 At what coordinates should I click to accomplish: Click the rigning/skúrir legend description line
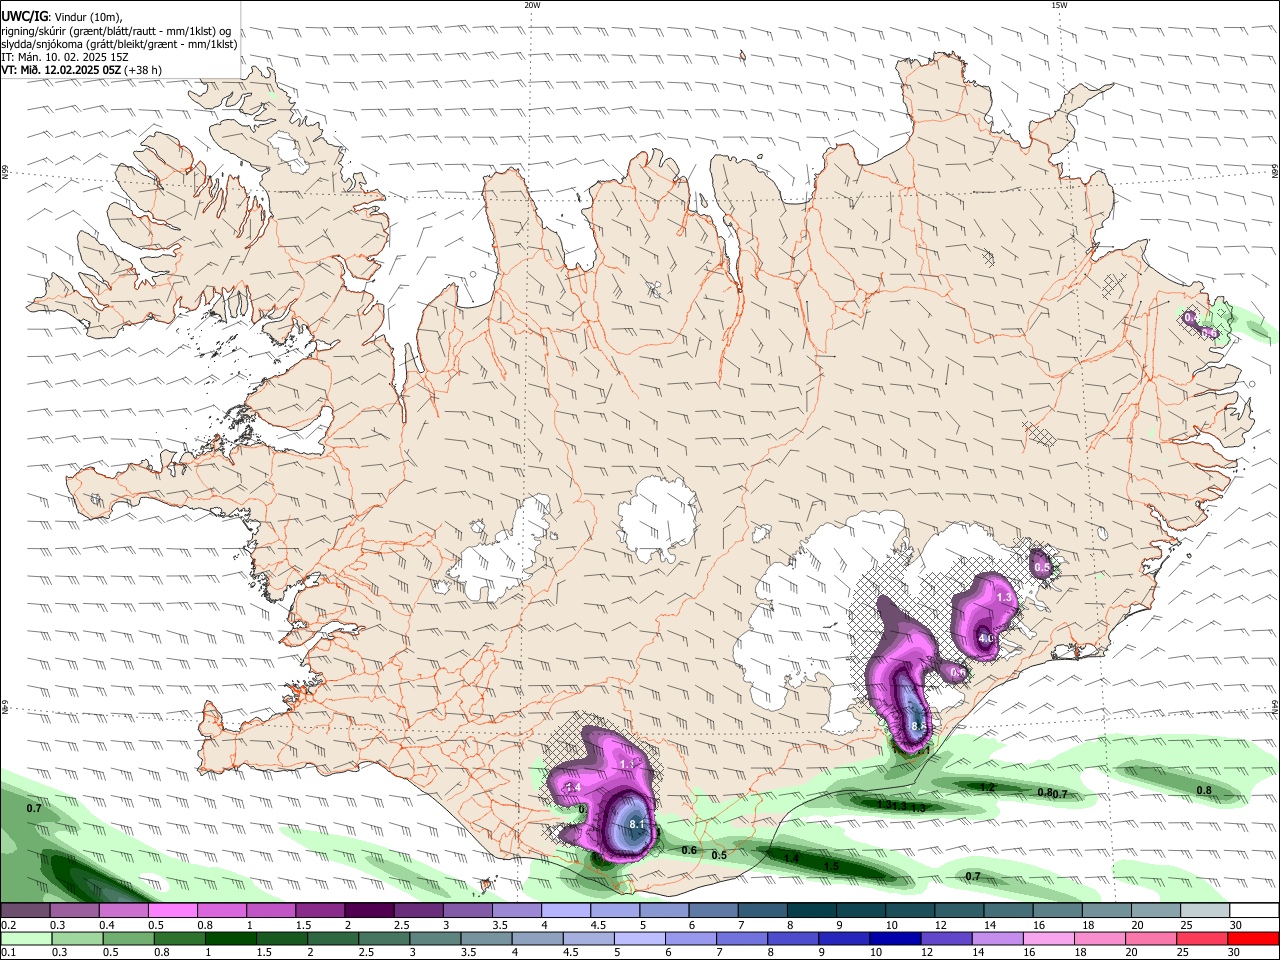[115, 30]
